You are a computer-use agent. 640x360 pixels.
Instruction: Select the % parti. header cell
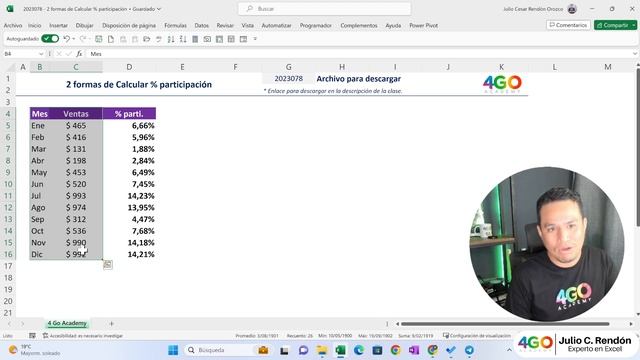coord(129,113)
